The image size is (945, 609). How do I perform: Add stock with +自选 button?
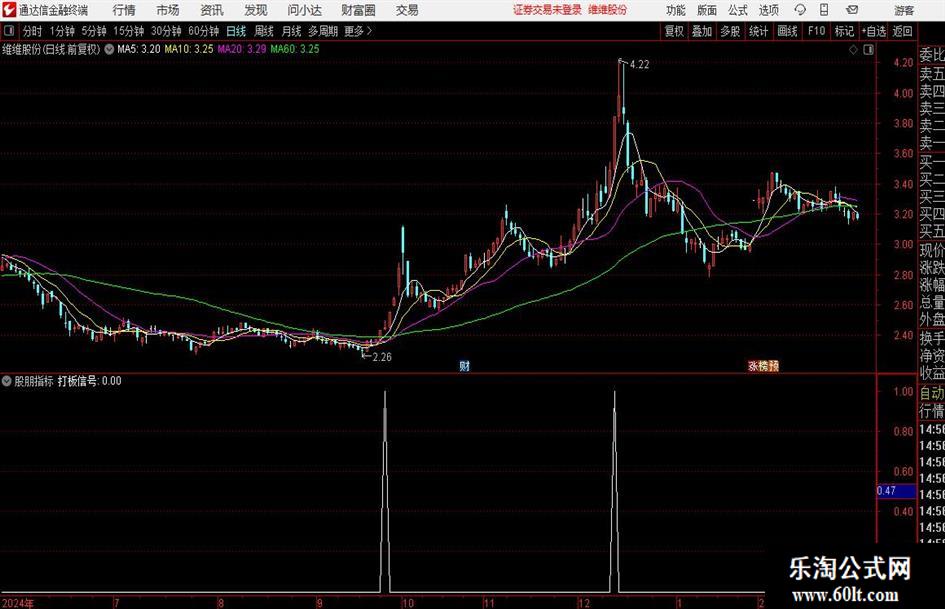click(873, 31)
